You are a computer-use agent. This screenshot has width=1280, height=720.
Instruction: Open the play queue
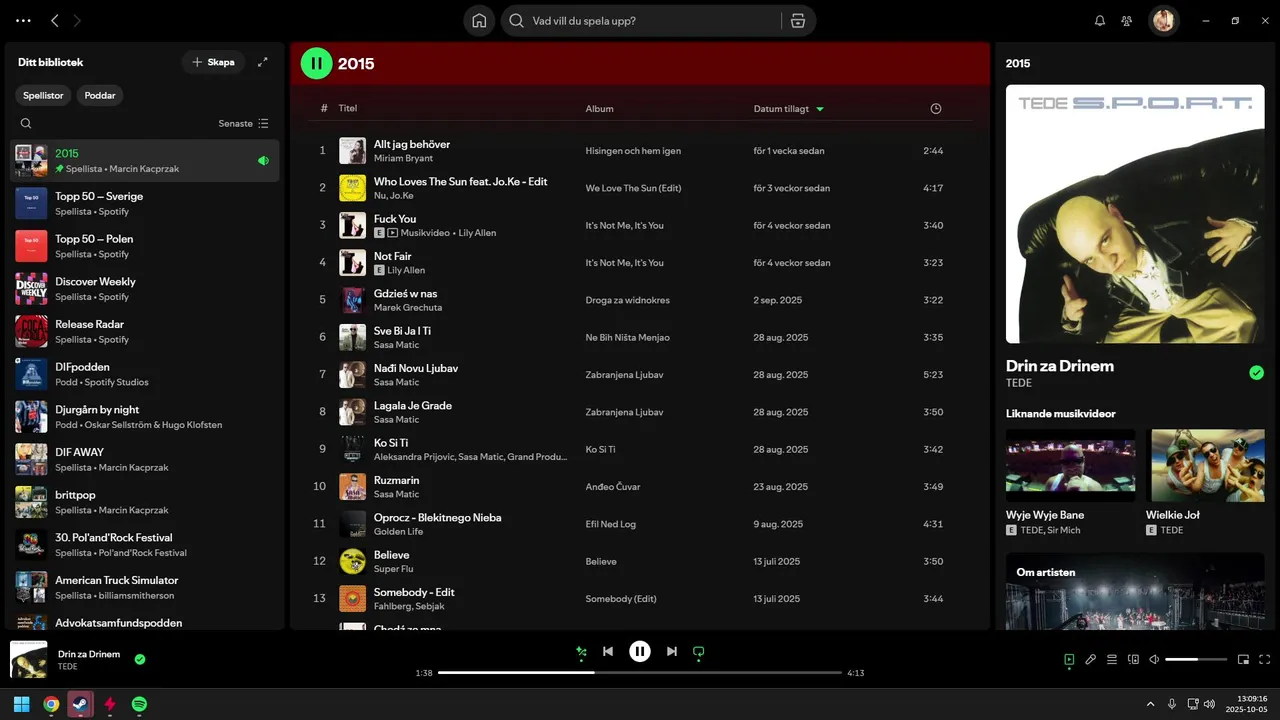tap(1112, 660)
